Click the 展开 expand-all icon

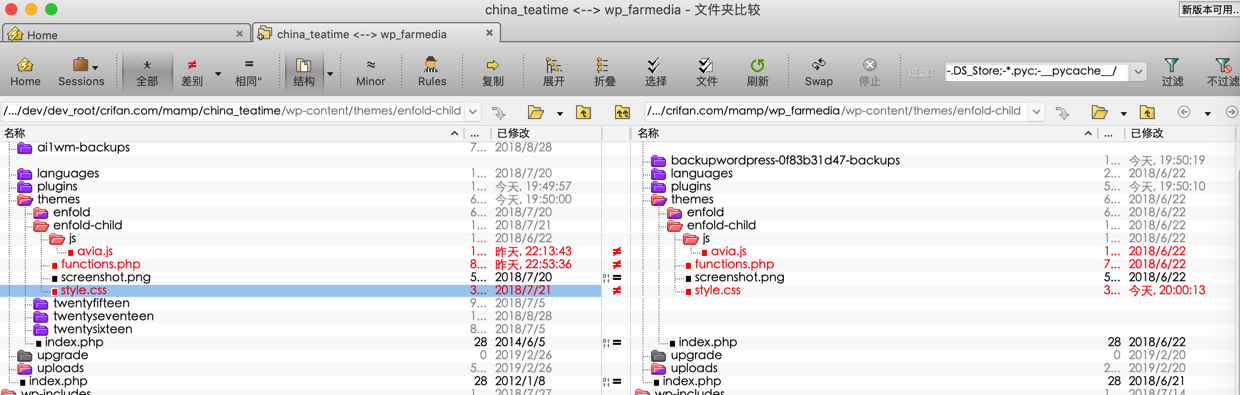pos(553,71)
